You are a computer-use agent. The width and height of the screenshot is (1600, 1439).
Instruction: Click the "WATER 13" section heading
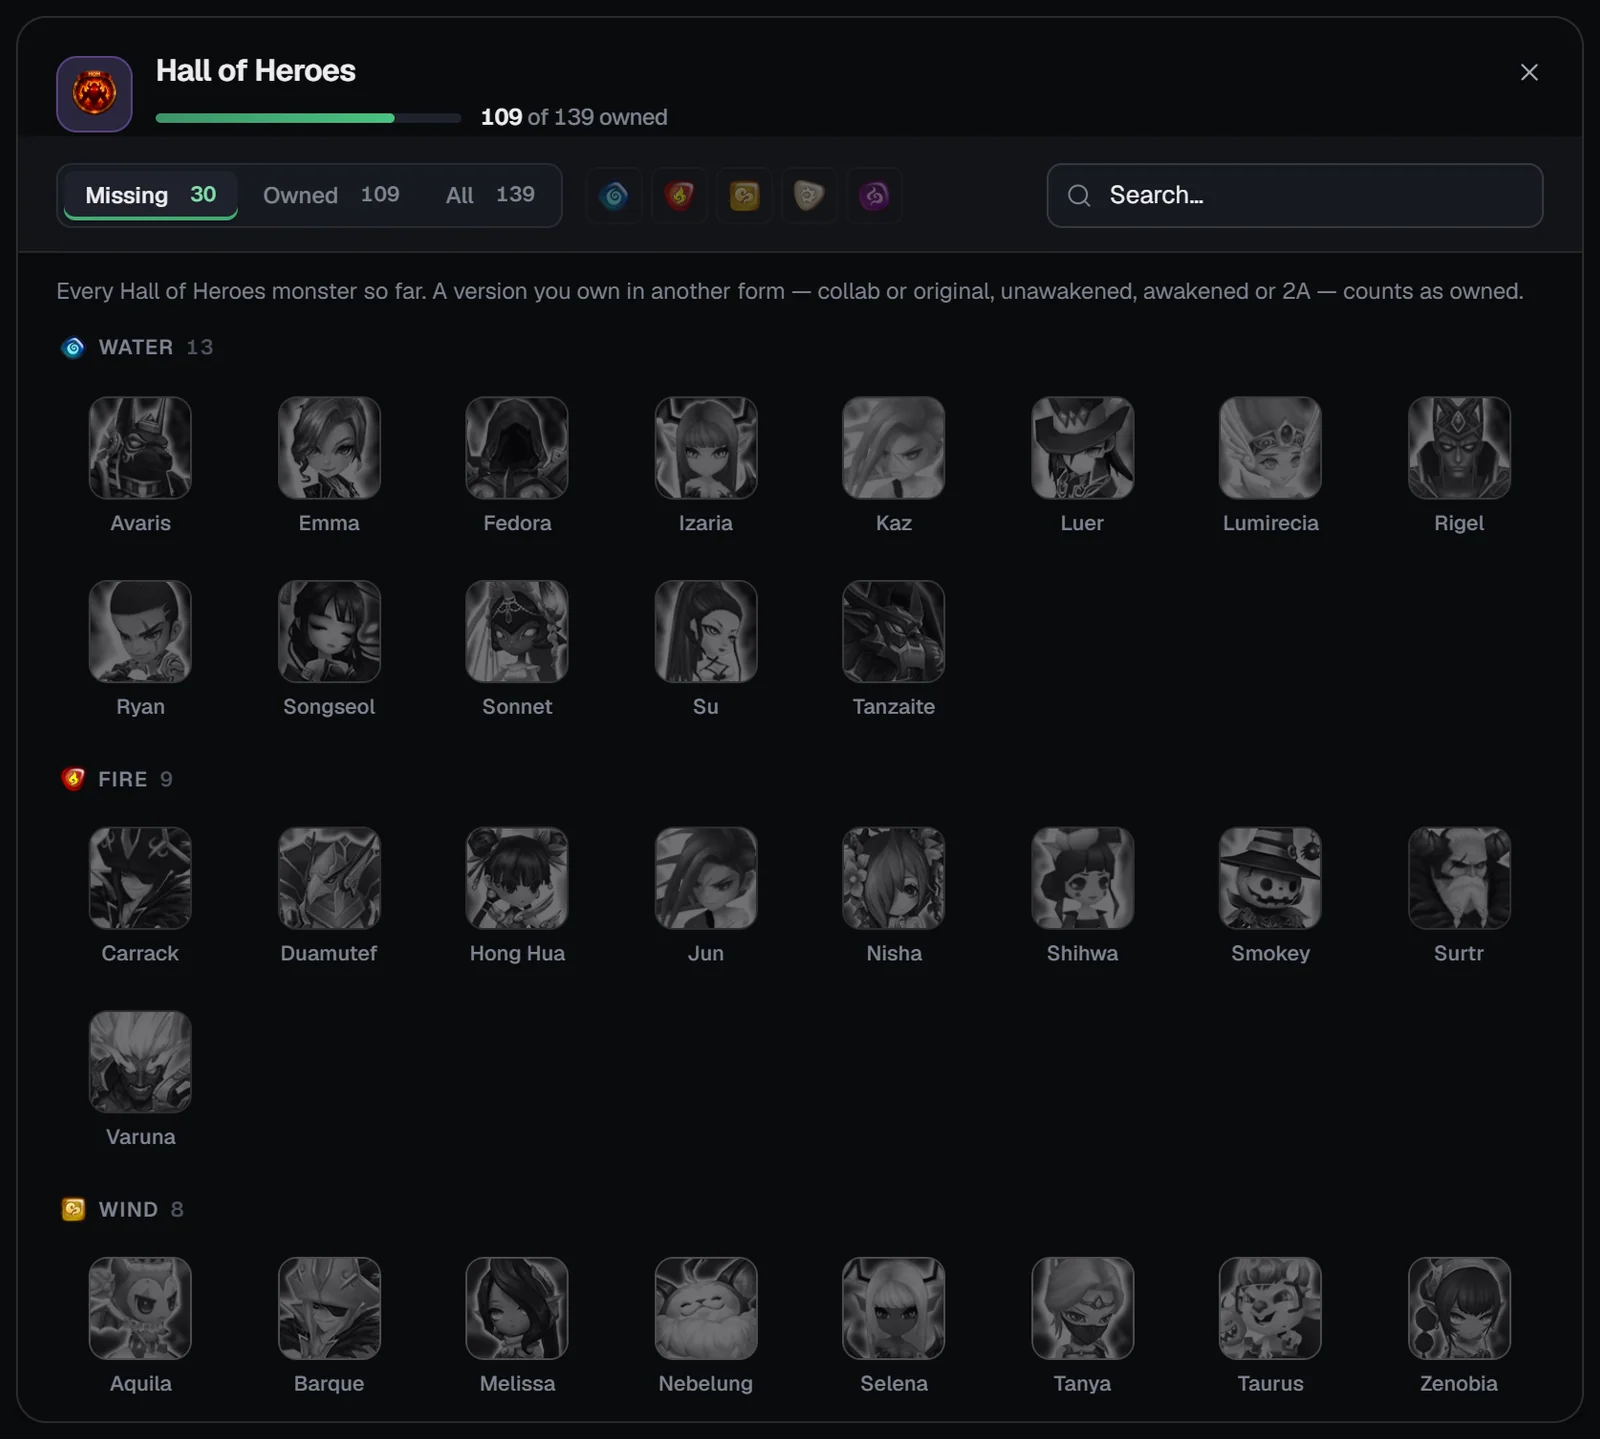pos(137,347)
